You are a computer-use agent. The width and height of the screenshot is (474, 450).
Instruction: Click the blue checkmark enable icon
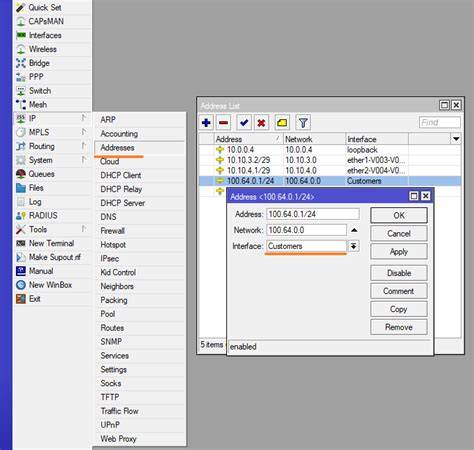click(x=244, y=123)
